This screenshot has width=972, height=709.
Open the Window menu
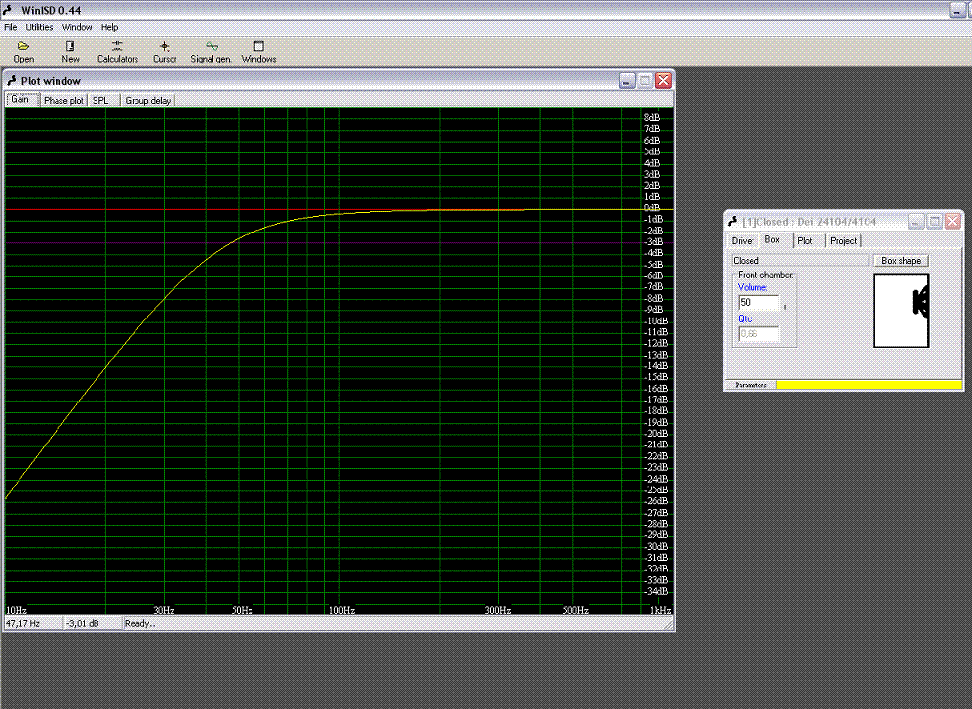point(77,27)
